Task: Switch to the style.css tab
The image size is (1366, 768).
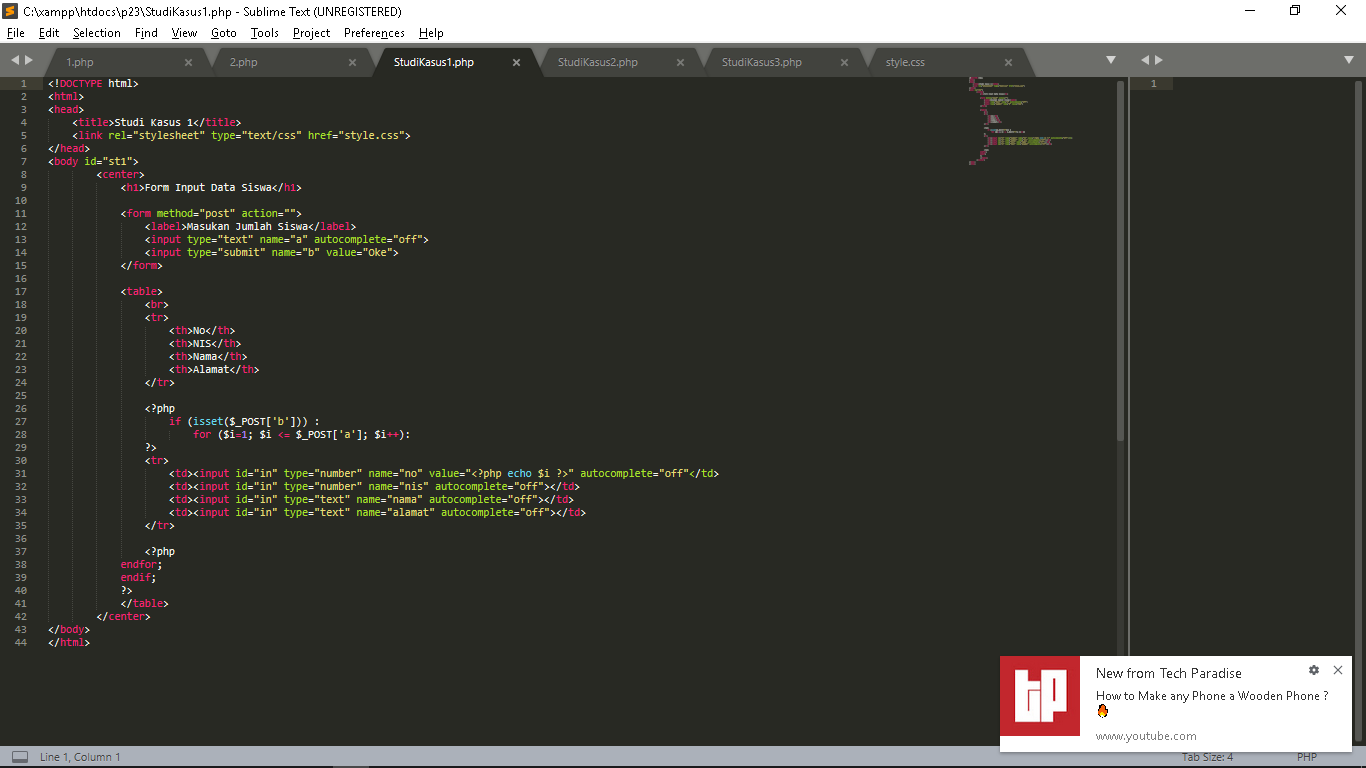Action: [904, 61]
